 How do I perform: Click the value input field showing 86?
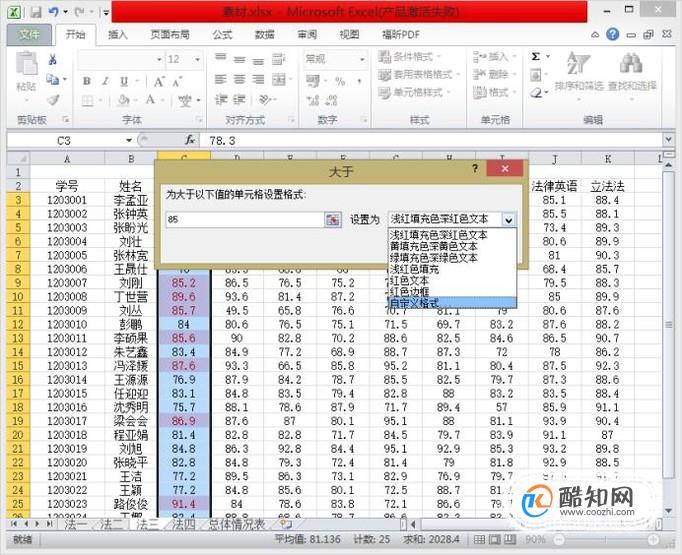245,220
